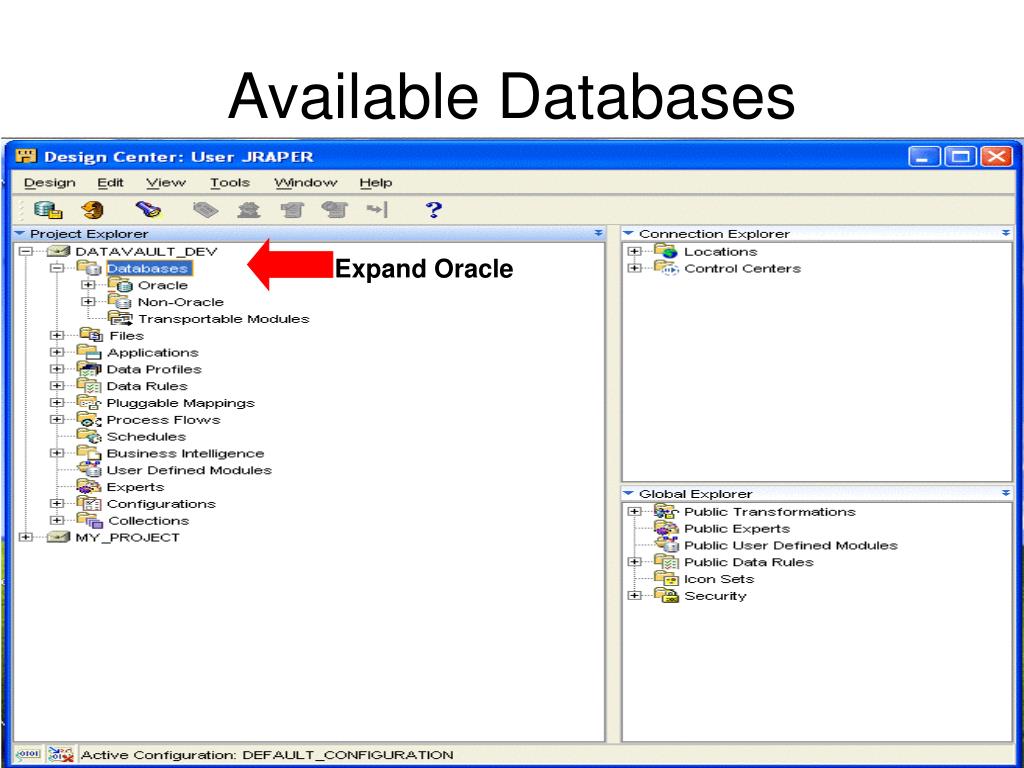This screenshot has width=1024, height=768.
Task: Click the Icon Sets folder icon
Action: pos(667,579)
